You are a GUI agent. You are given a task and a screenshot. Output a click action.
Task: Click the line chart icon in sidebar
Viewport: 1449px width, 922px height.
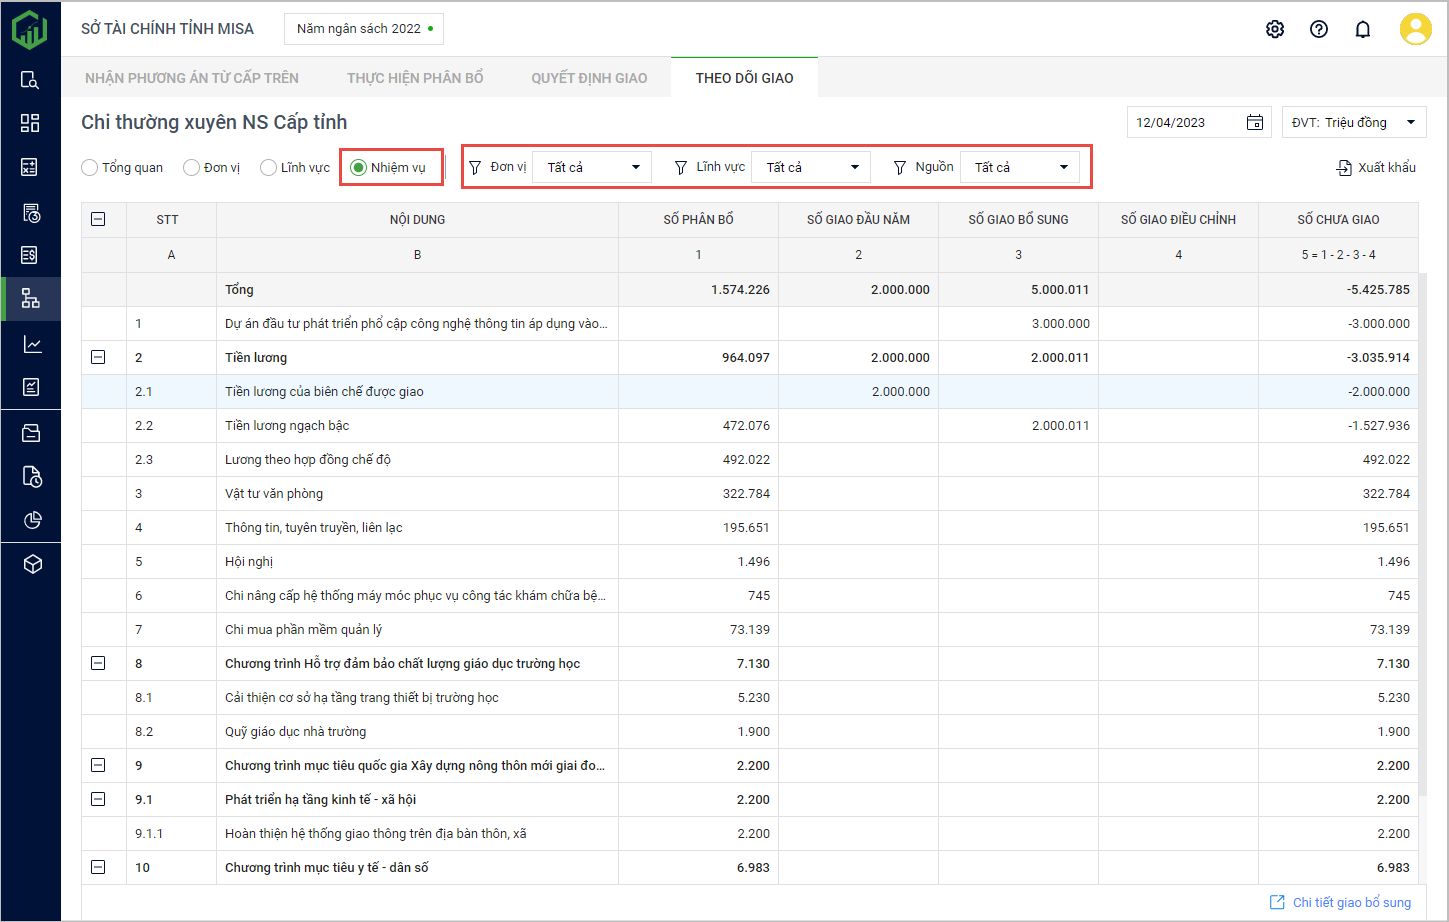(31, 344)
